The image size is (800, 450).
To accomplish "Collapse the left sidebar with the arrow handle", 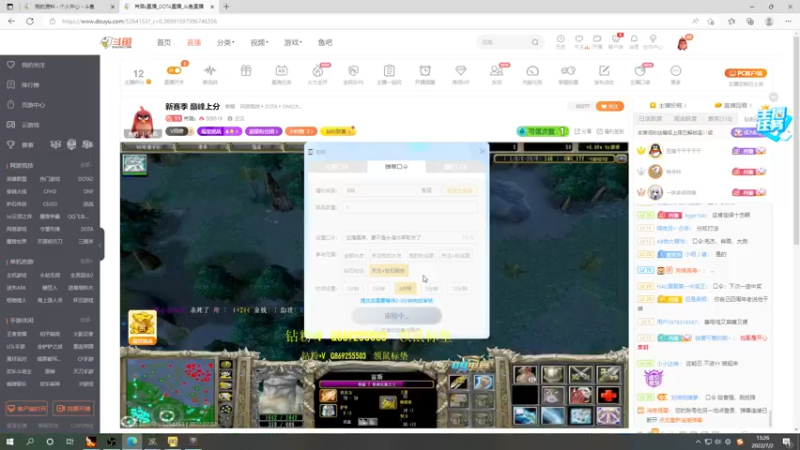I will (101, 244).
